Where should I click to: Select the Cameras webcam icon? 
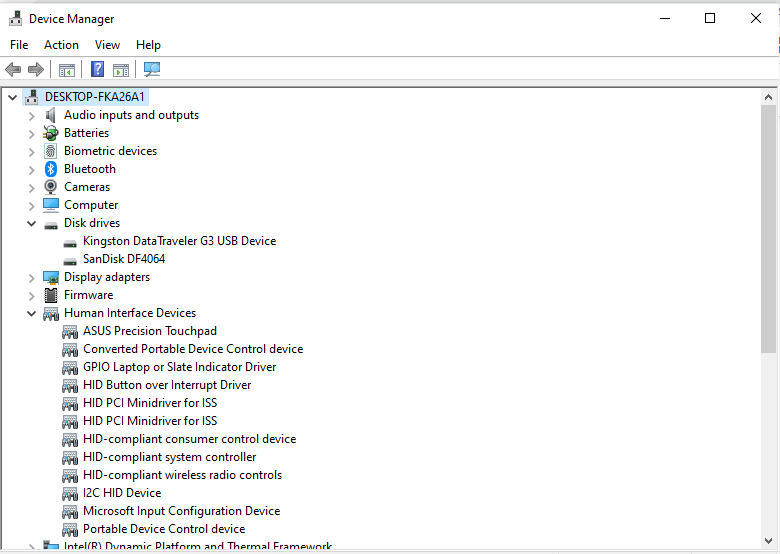coord(50,187)
